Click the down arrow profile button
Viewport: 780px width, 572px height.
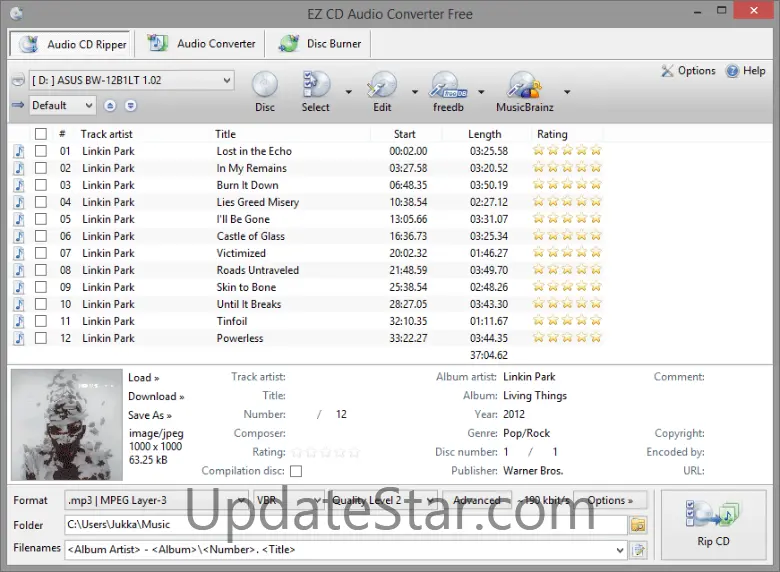[130, 105]
